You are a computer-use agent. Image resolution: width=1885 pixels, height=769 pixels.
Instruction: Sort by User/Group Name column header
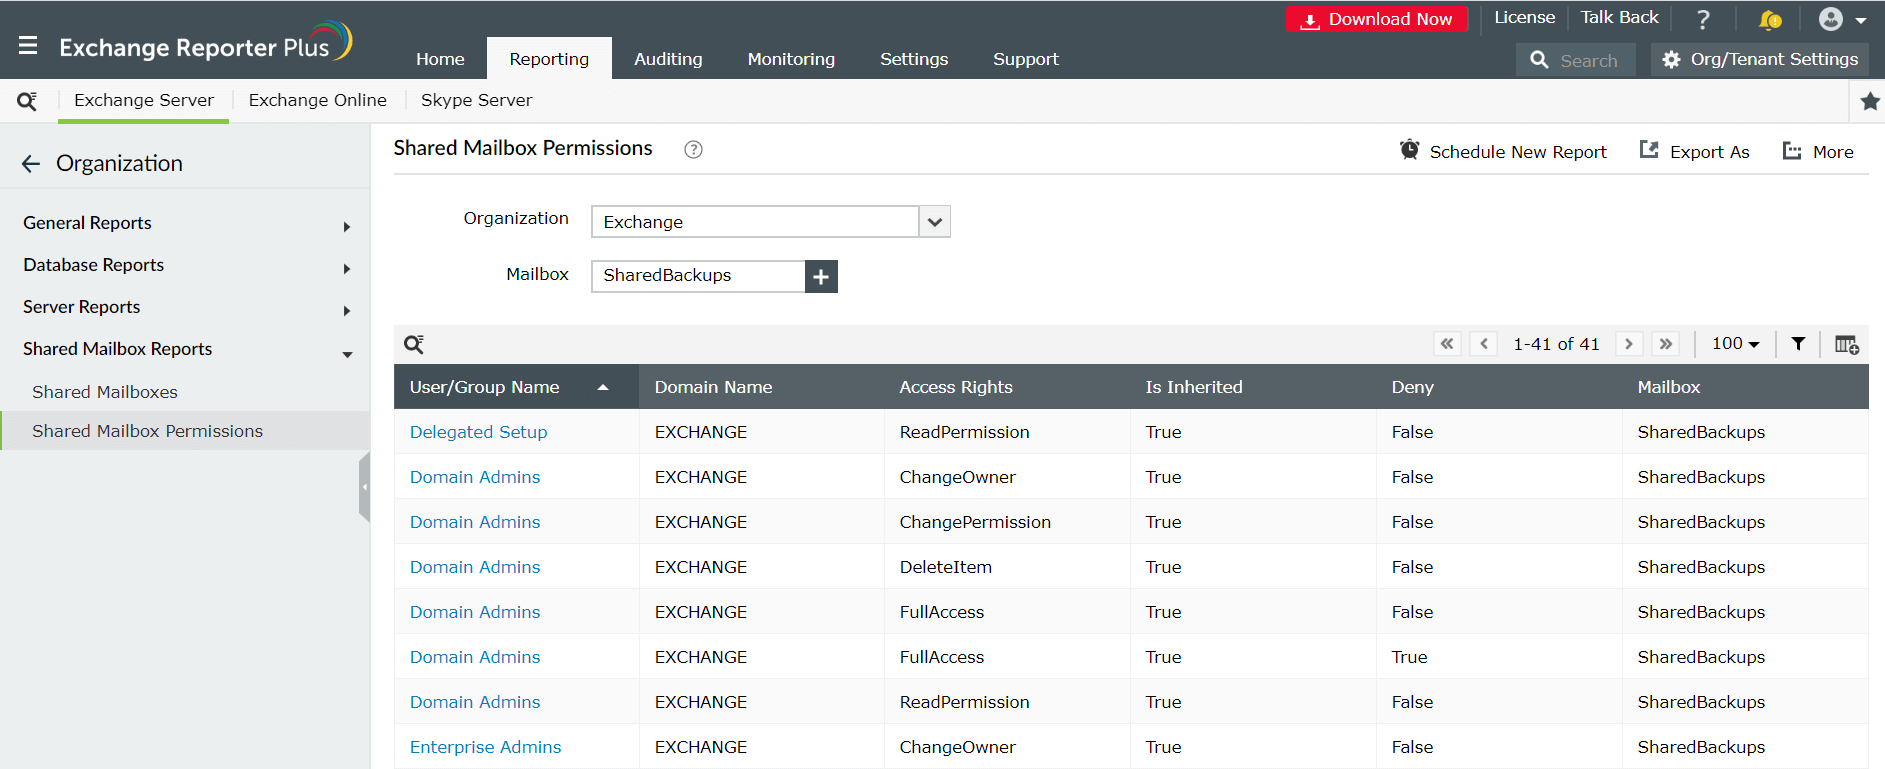point(484,387)
